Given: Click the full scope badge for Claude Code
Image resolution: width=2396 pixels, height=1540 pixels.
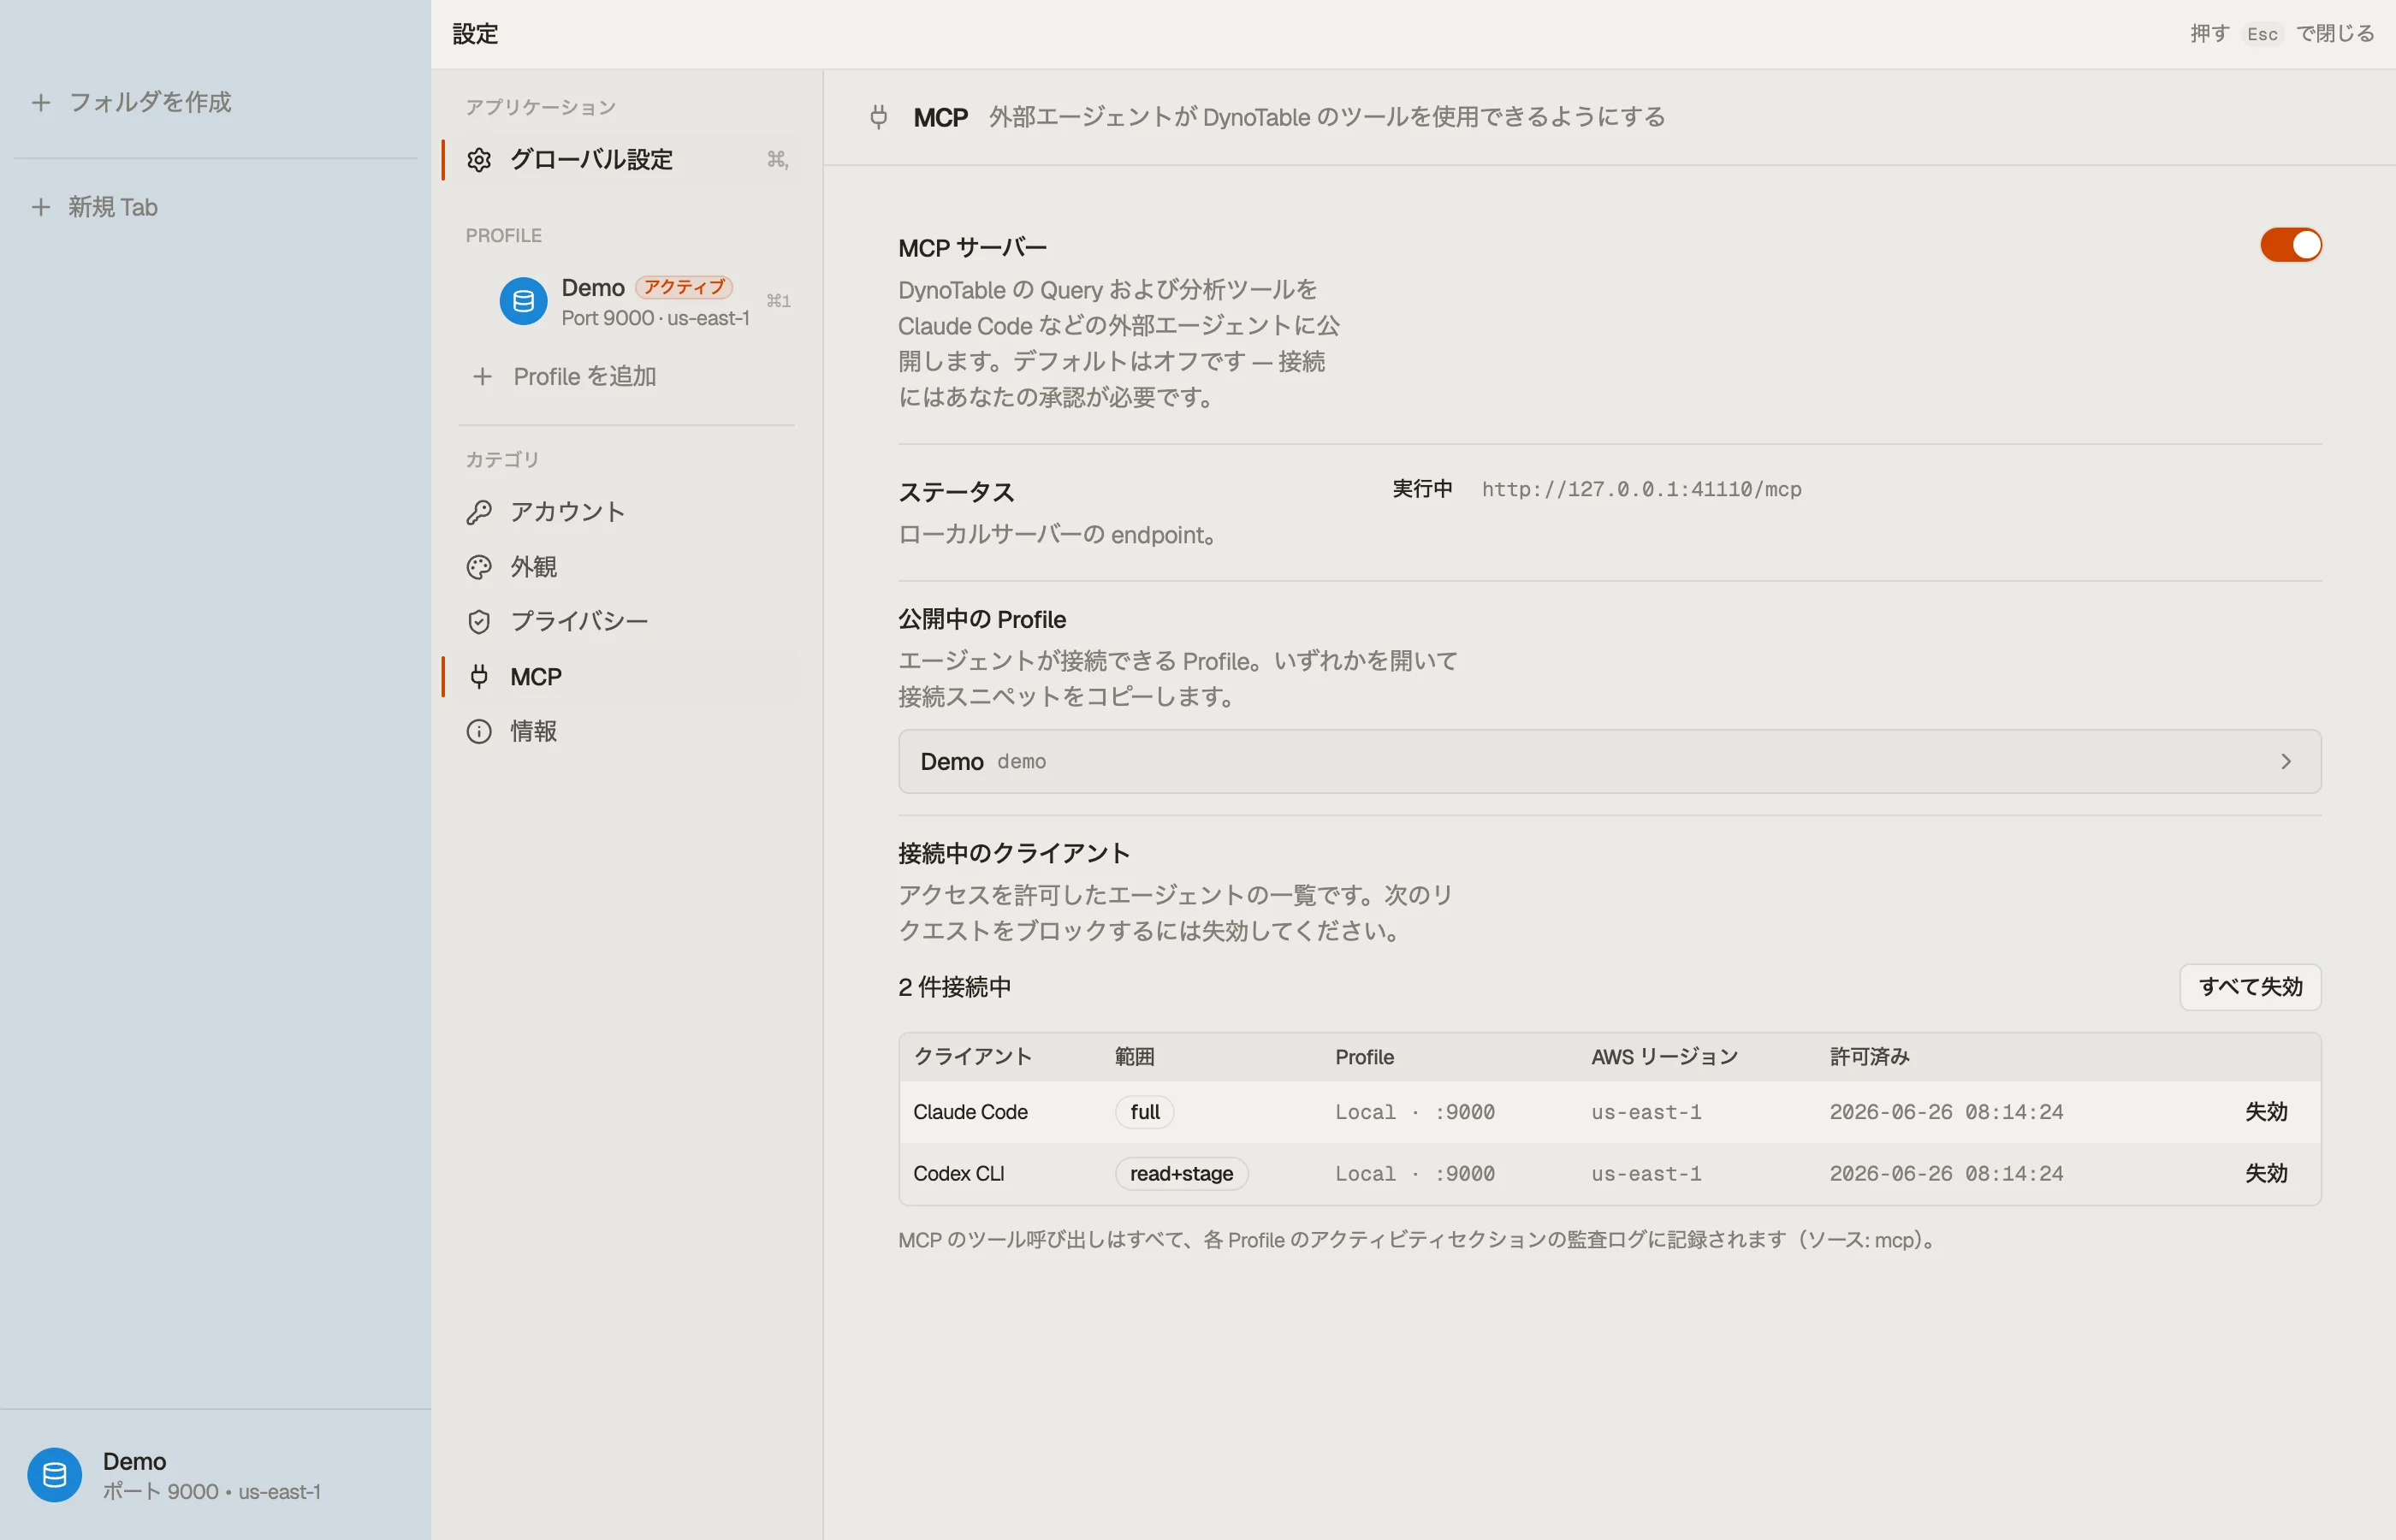Looking at the screenshot, I should click(x=1144, y=1112).
